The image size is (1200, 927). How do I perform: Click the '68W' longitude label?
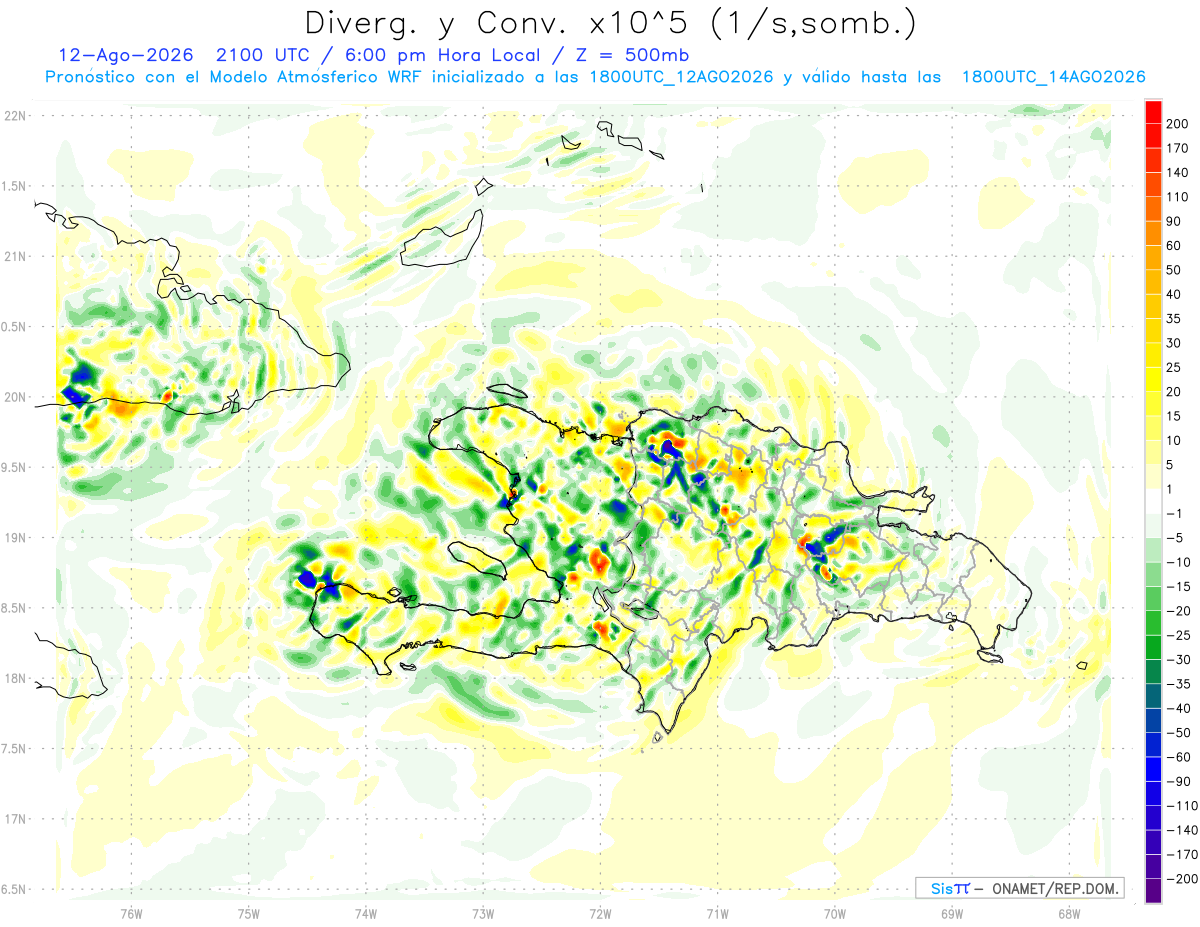pos(1068,912)
